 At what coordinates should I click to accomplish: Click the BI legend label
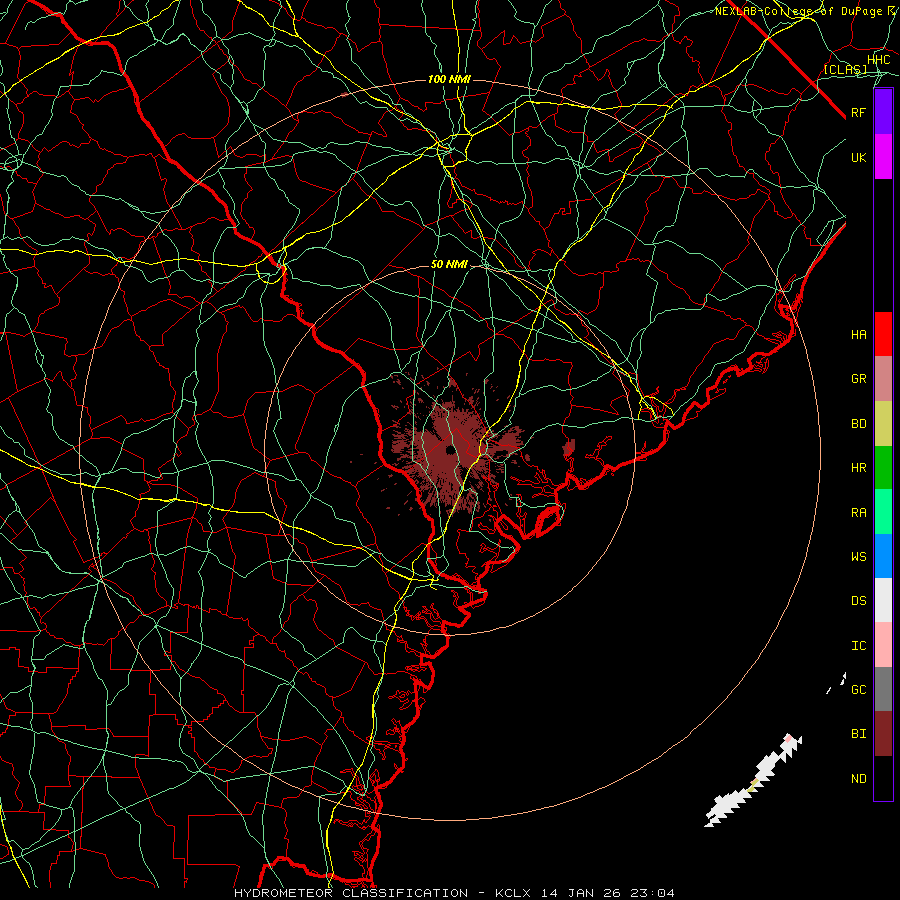point(858,734)
